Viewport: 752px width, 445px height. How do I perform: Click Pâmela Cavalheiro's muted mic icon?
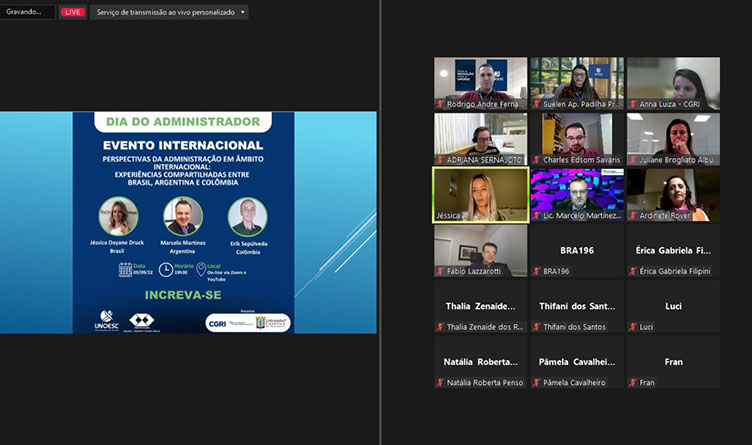click(x=537, y=383)
